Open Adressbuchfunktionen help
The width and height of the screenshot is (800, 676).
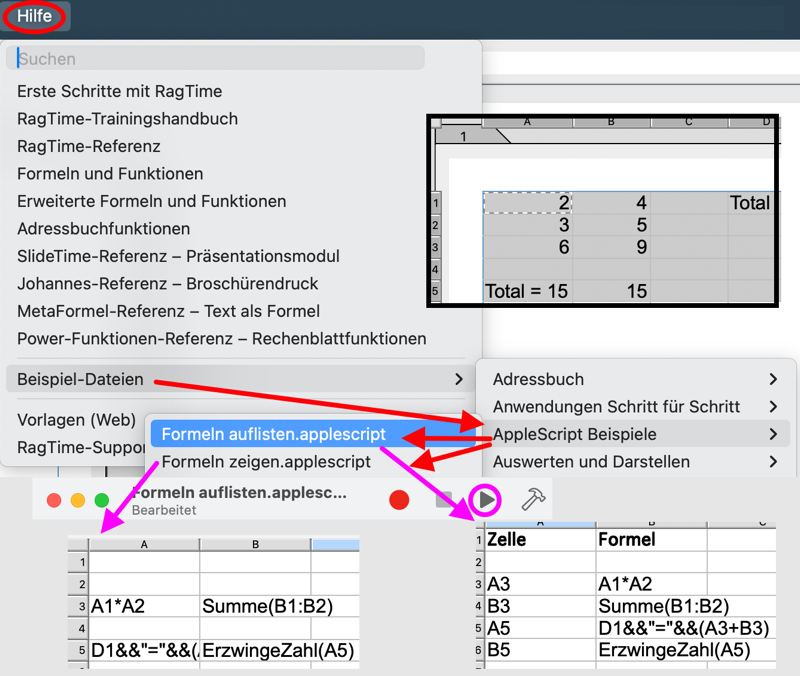click(104, 229)
